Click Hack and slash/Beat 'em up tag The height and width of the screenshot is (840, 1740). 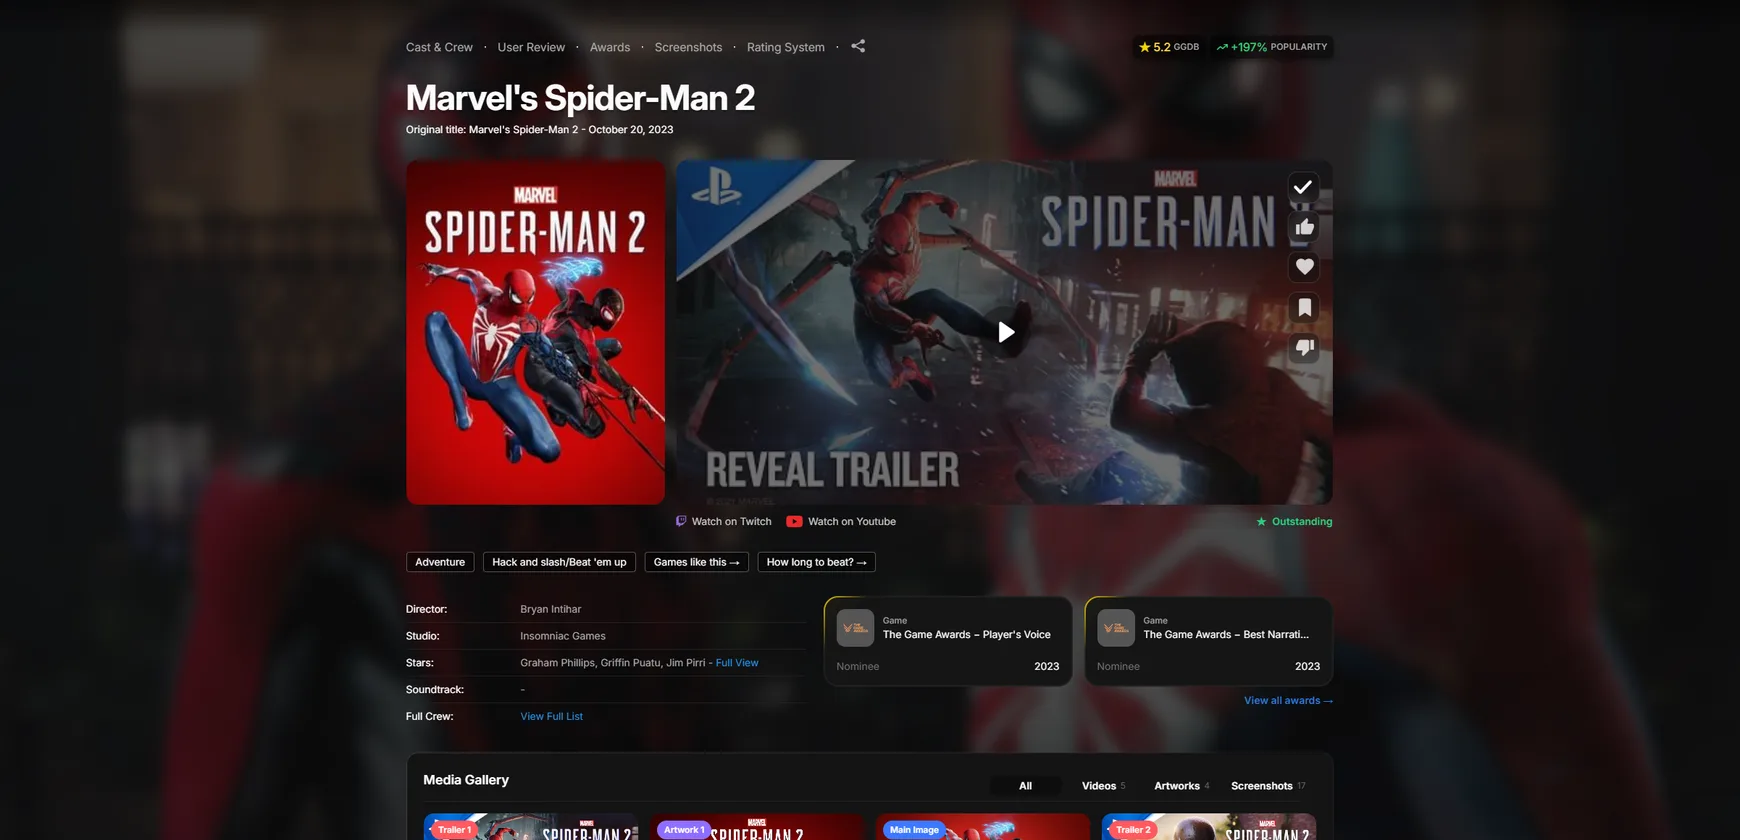(x=559, y=562)
